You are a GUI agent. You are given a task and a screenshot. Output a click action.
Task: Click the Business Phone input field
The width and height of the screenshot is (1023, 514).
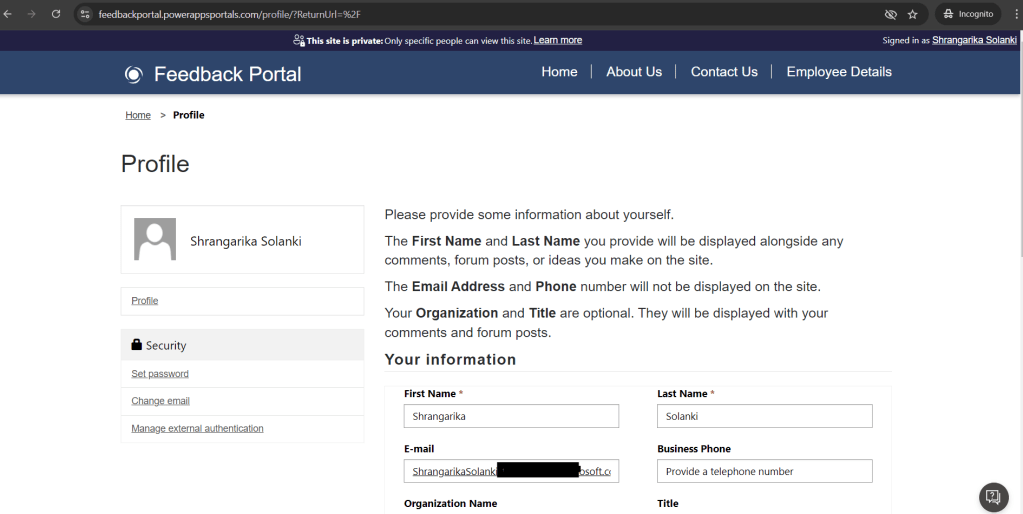tap(764, 471)
